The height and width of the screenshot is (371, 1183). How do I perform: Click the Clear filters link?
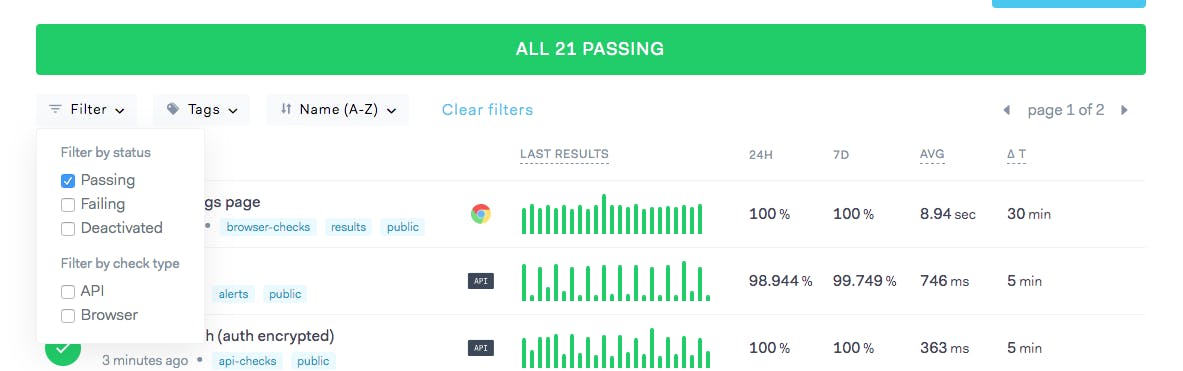click(487, 110)
